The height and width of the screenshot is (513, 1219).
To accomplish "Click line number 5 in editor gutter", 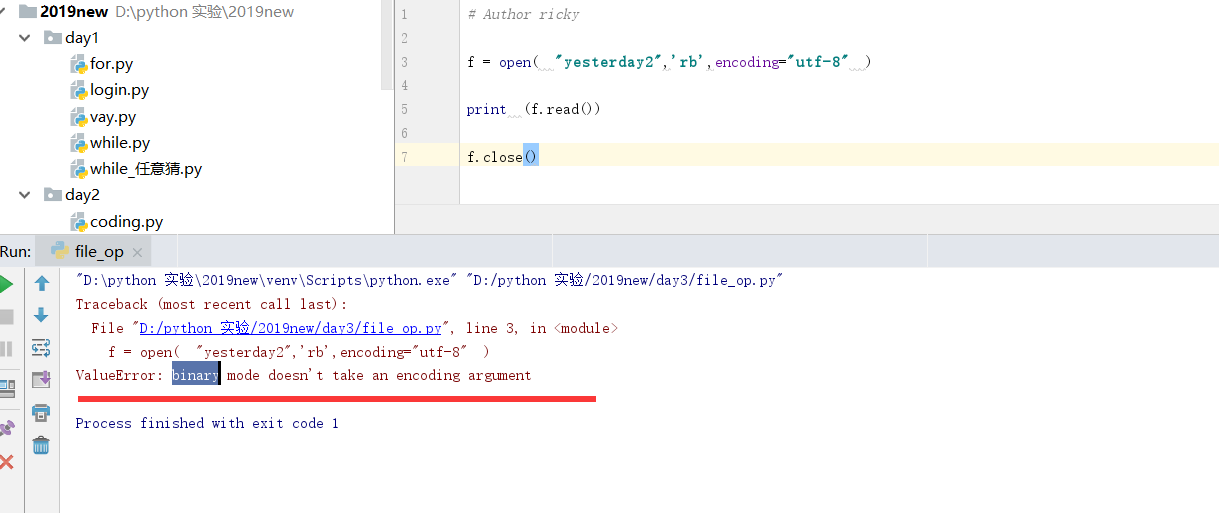I will click(x=404, y=109).
